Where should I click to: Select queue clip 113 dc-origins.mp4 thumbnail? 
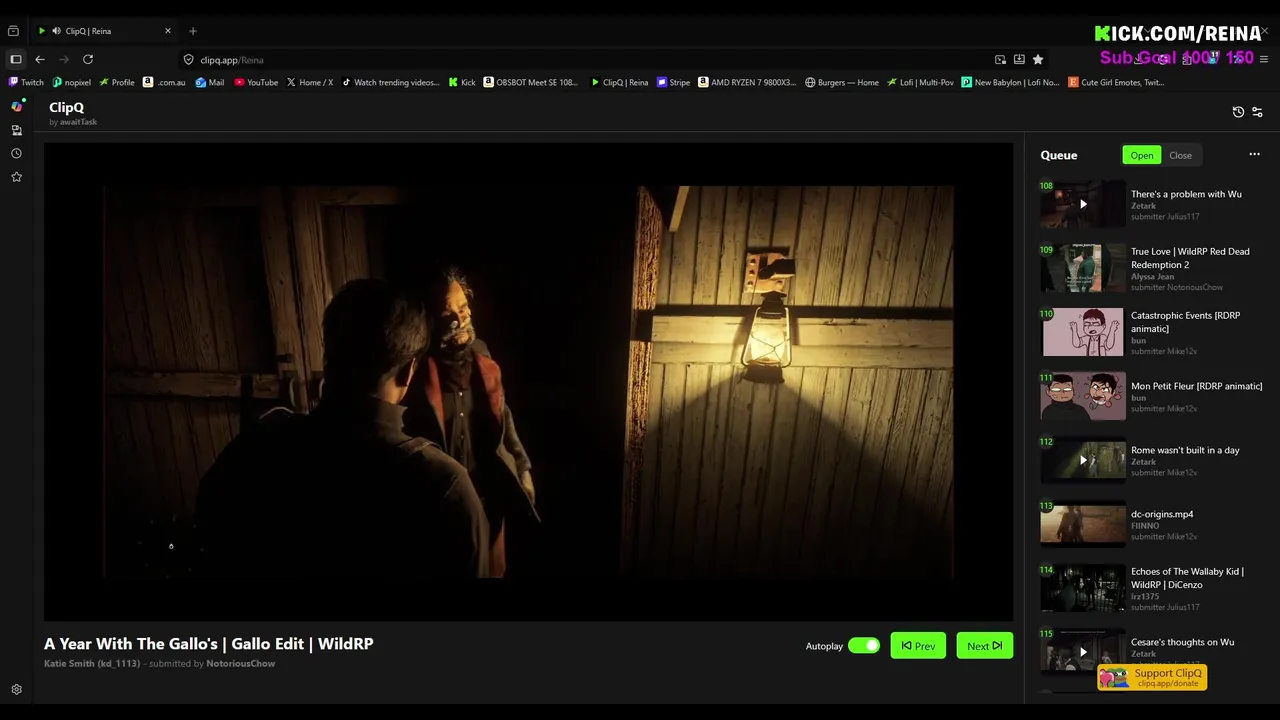point(1083,524)
